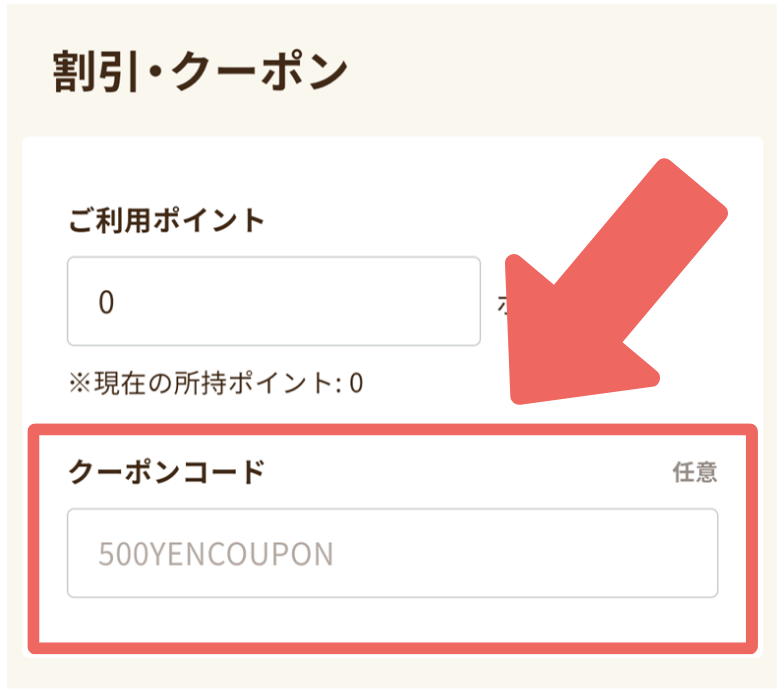Click the クーポンコード label

[x=166, y=471]
